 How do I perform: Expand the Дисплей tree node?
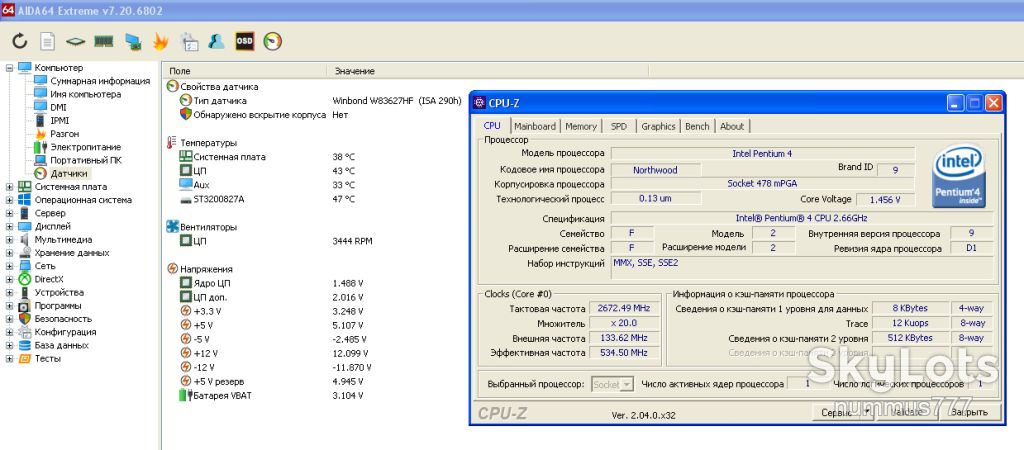(9, 227)
